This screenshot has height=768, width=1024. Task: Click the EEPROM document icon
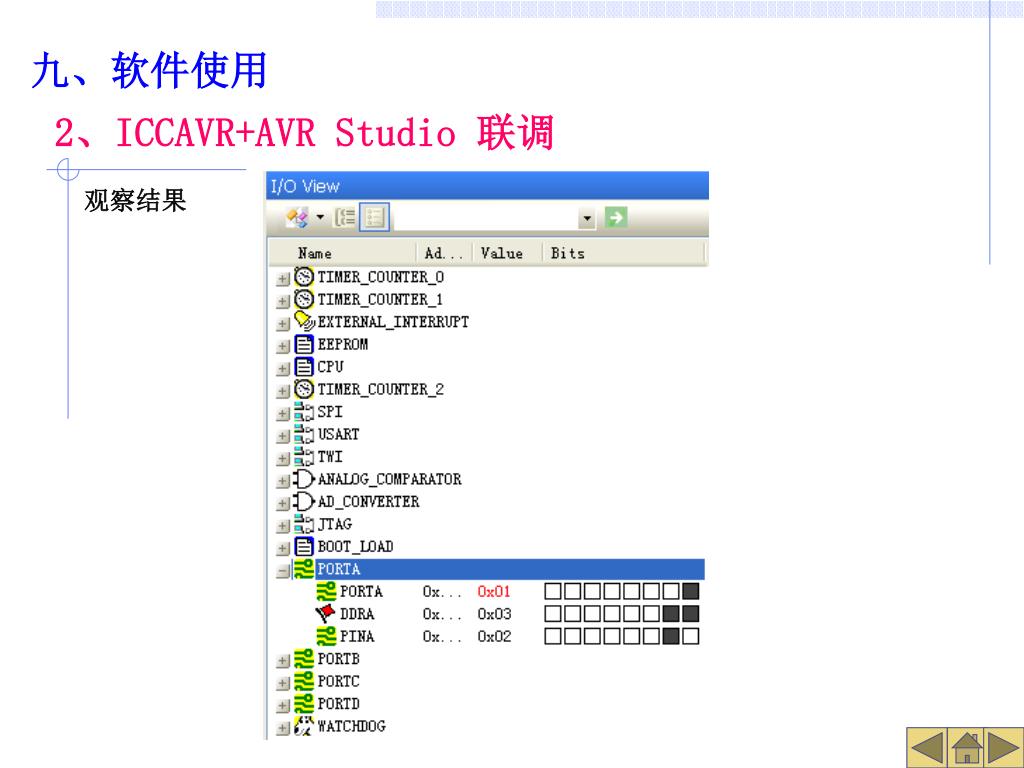304,344
